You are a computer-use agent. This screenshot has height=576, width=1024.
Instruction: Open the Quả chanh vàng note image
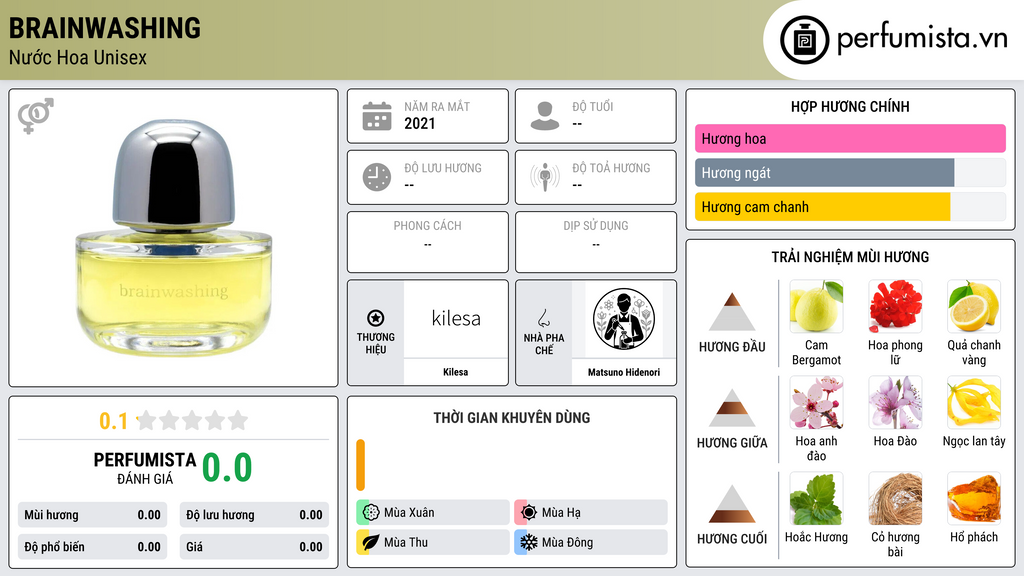click(974, 306)
